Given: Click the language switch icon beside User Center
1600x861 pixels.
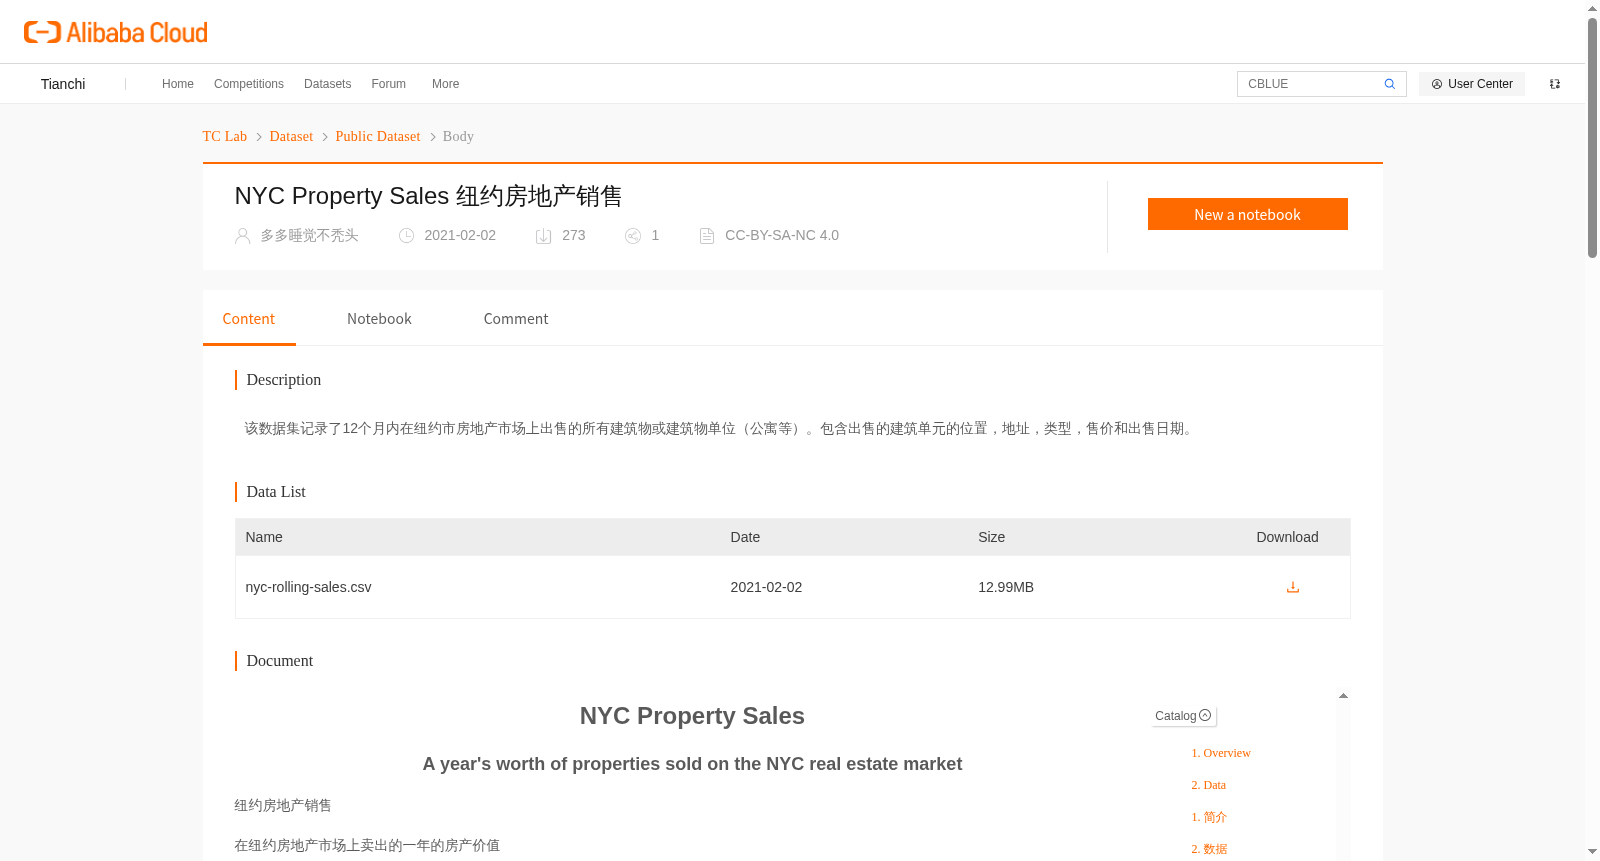Looking at the screenshot, I should pos(1555,84).
